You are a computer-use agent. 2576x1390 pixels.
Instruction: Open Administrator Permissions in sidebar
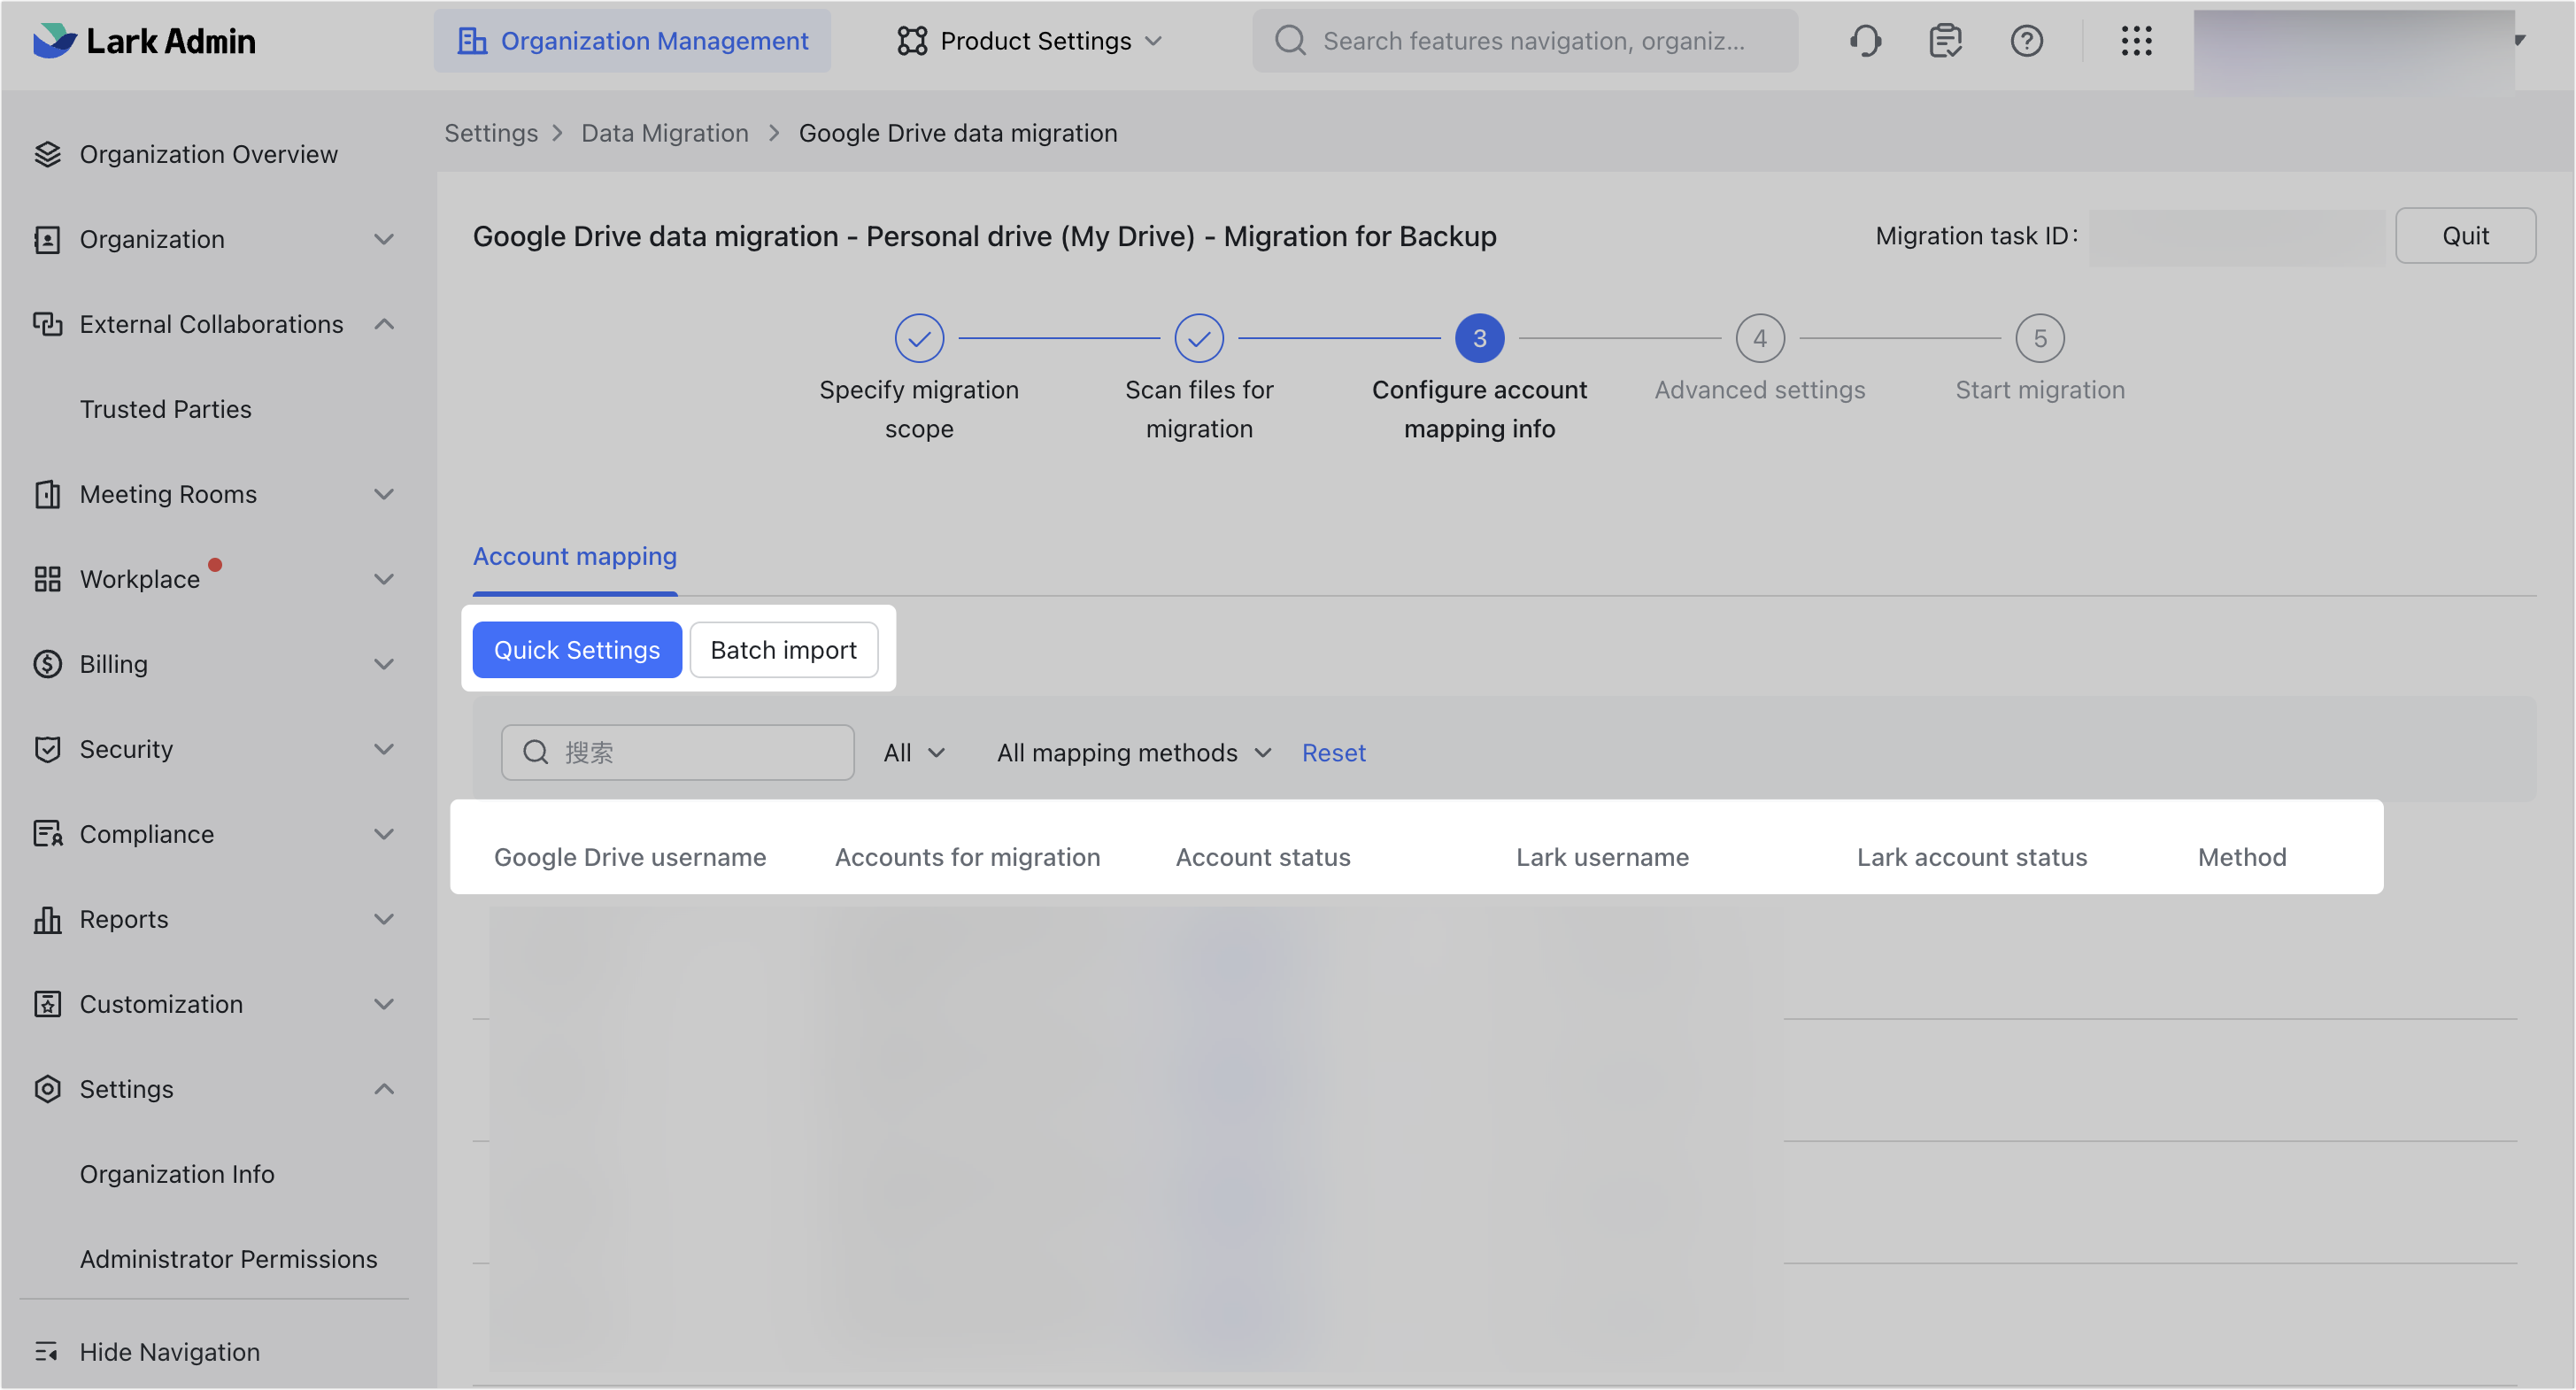coord(228,1259)
